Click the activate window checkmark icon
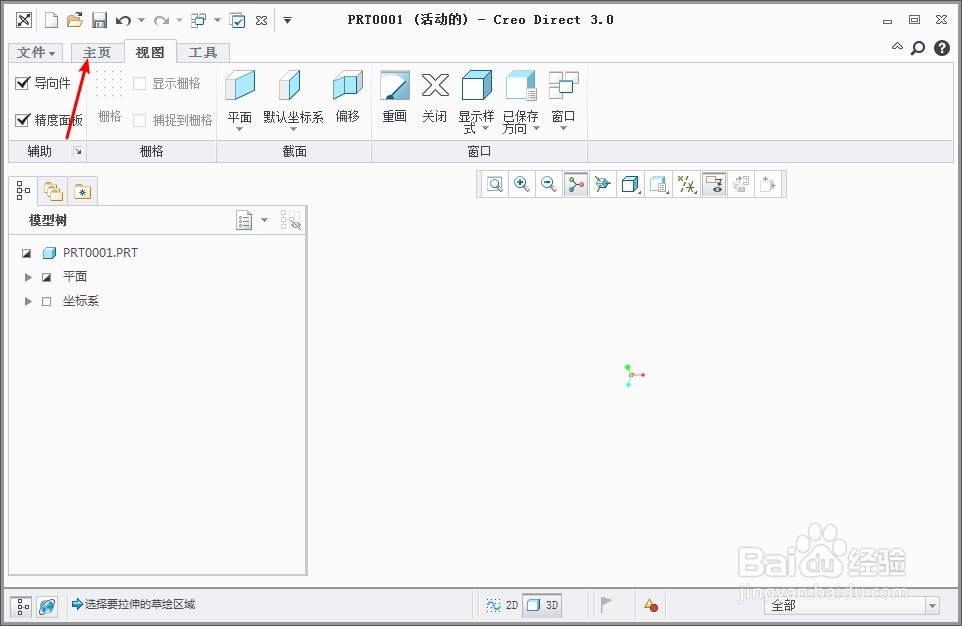The height and width of the screenshot is (626, 962). (237, 20)
